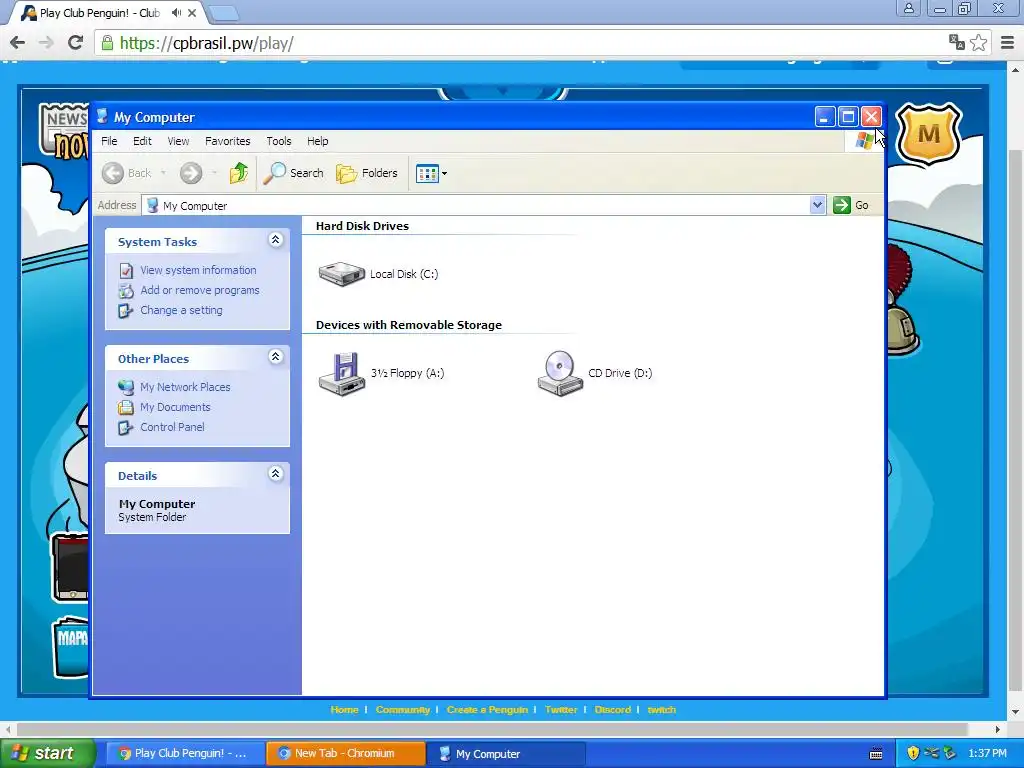Open the Favorites menu

227,141
